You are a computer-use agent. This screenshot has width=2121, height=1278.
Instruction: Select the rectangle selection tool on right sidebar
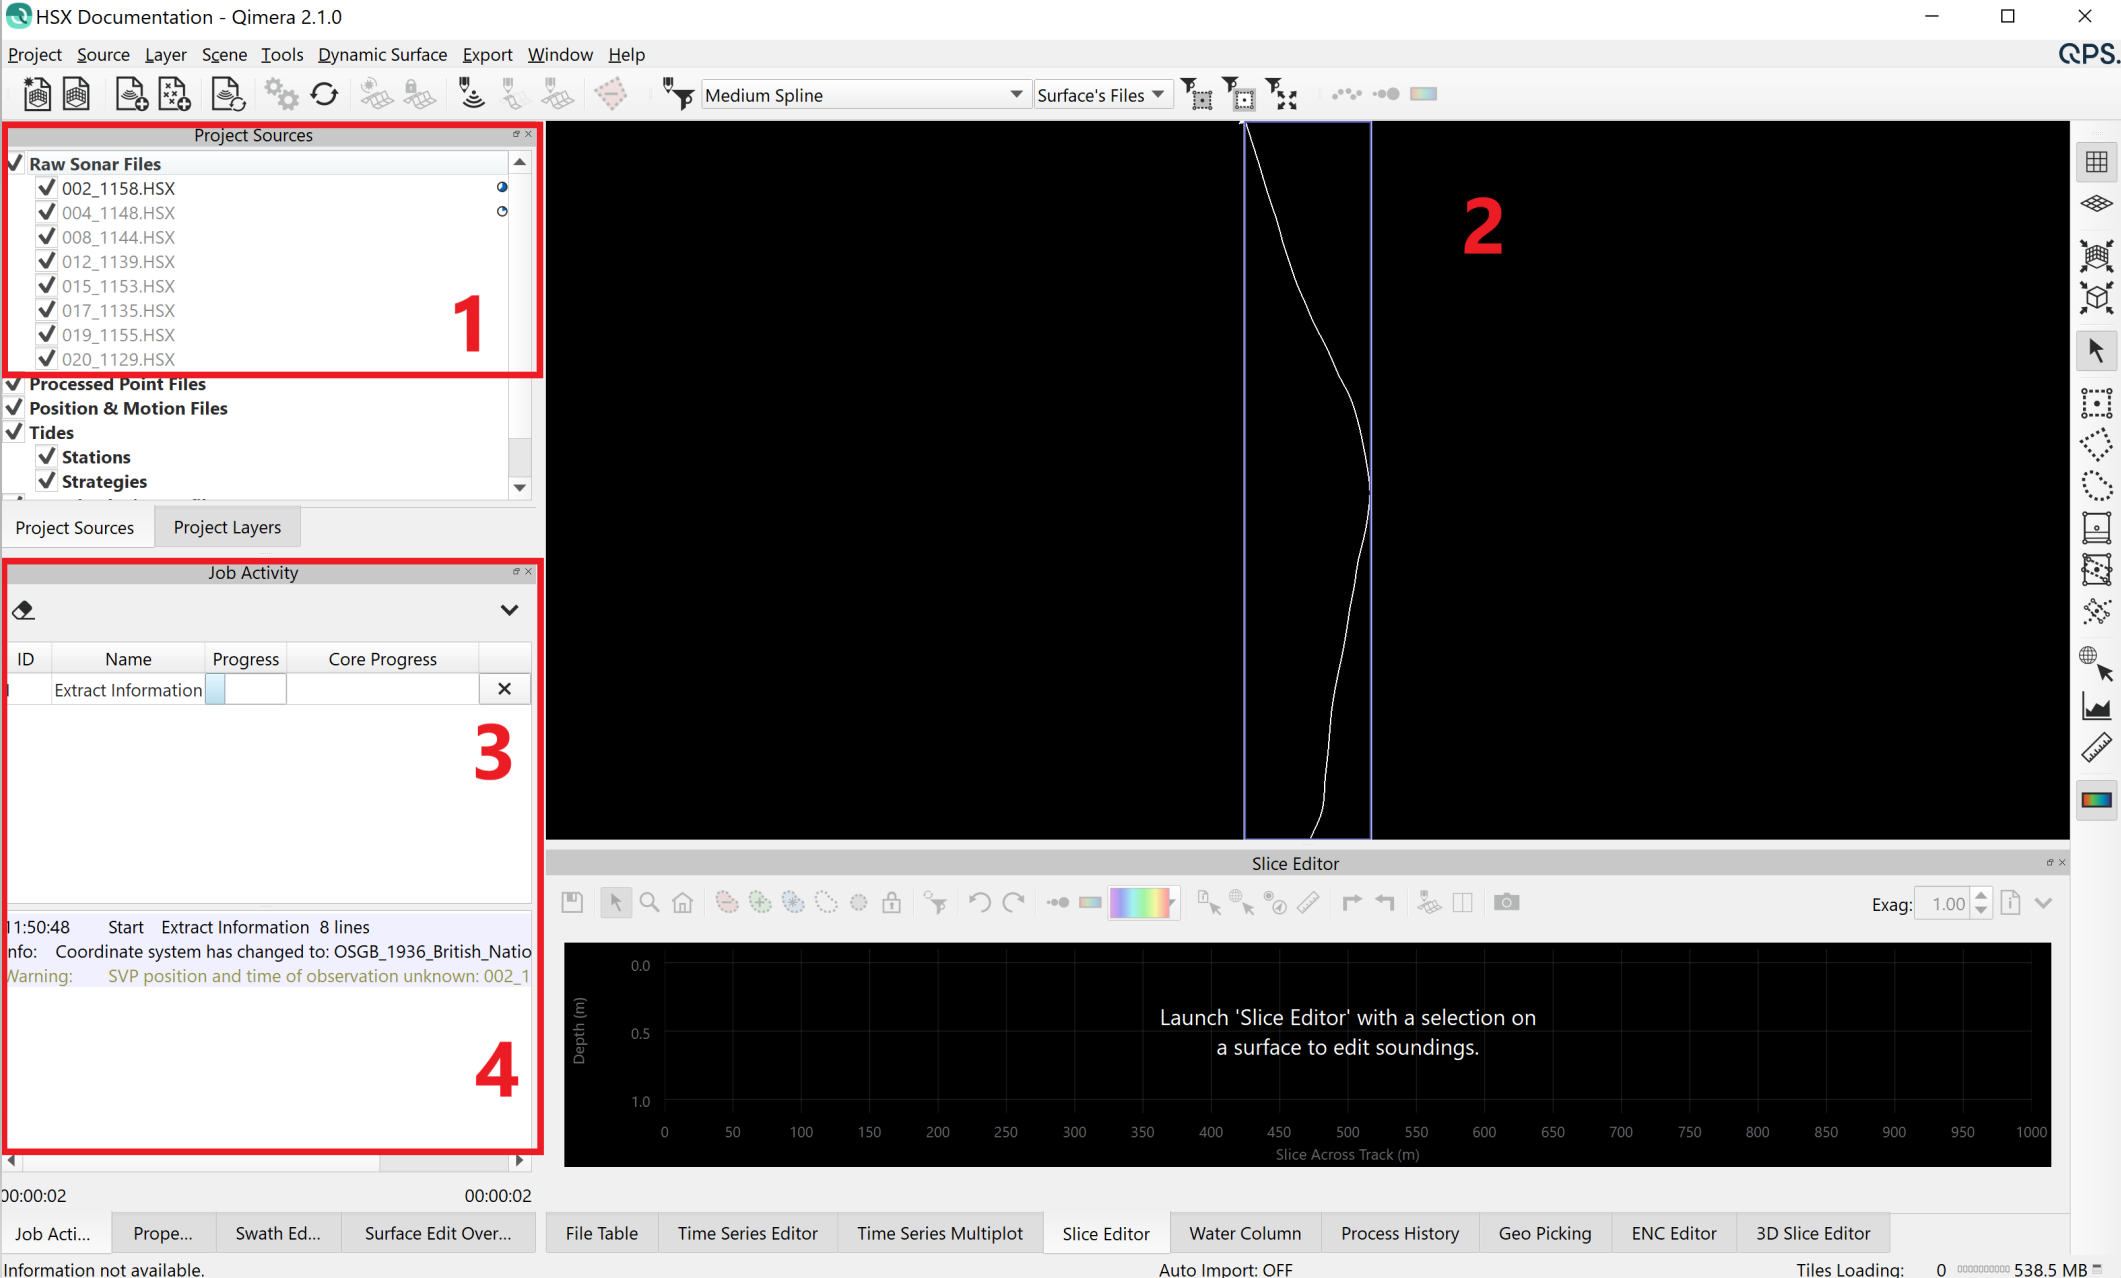tap(2097, 403)
